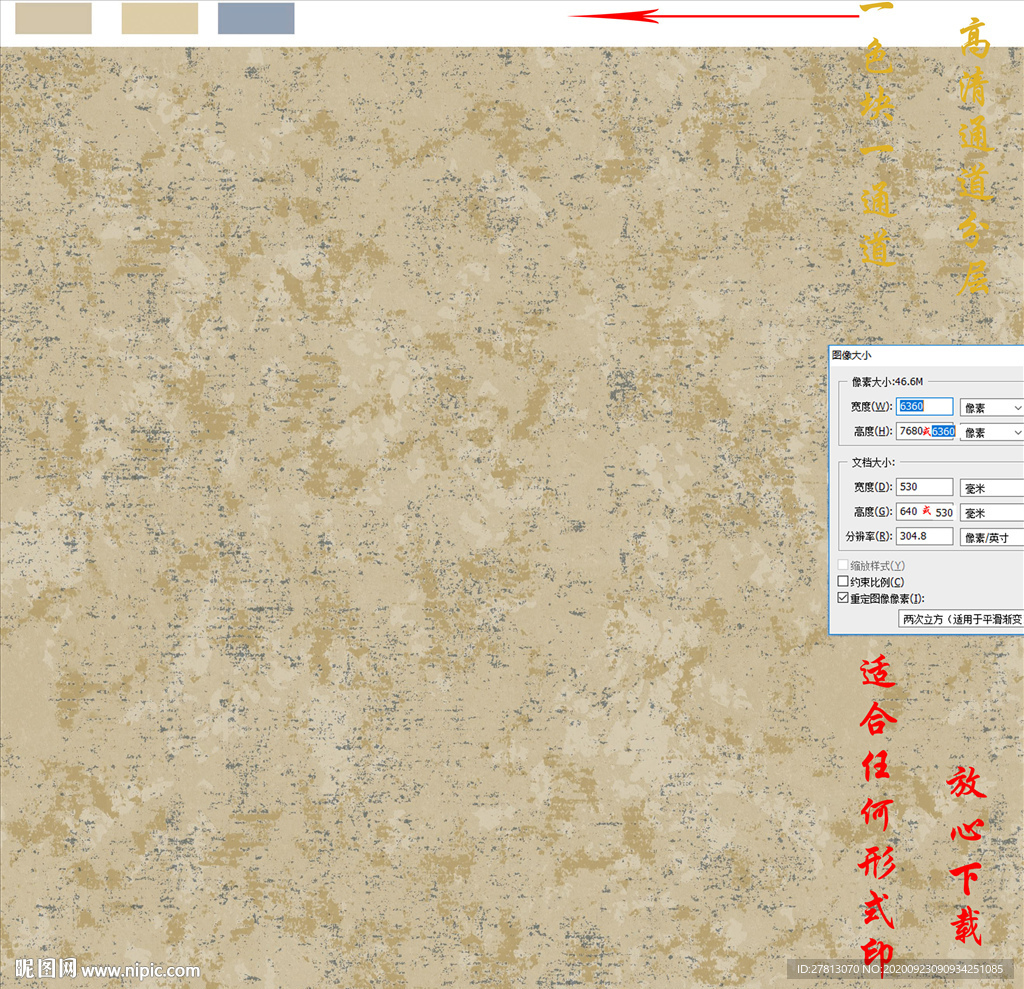Click the 宽度(W) label
1024x989 pixels.
872,406
